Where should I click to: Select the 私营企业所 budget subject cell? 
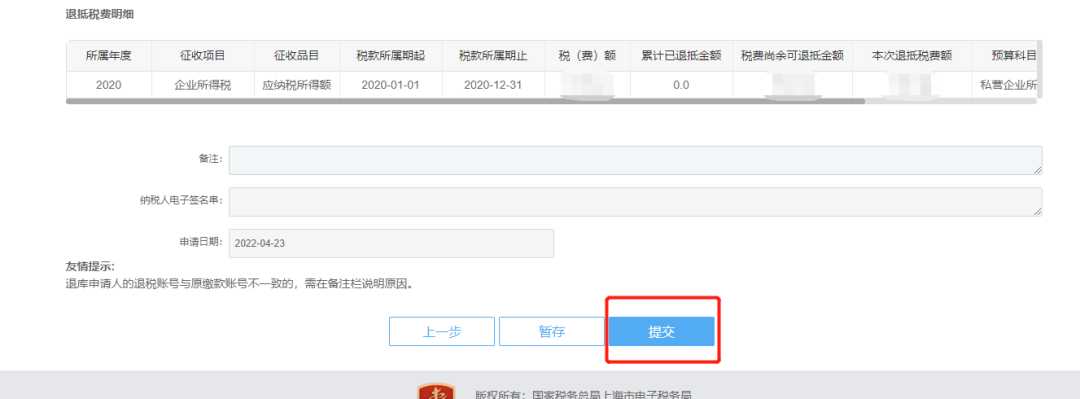[x=1004, y=85]
